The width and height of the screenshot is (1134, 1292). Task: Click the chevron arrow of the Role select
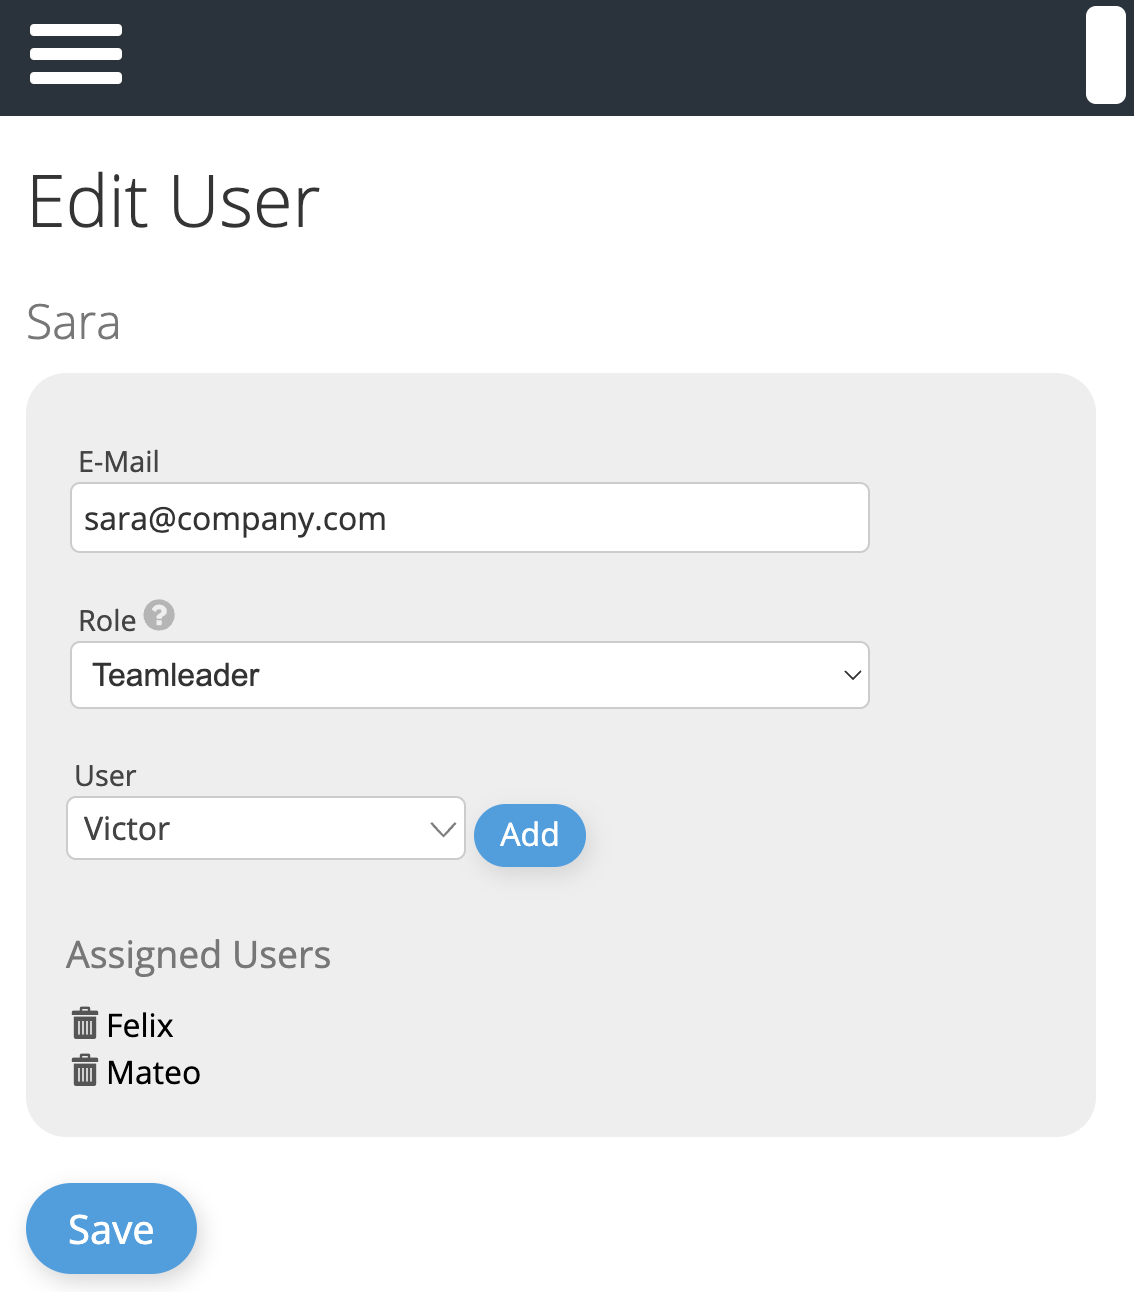coord(852,675)
